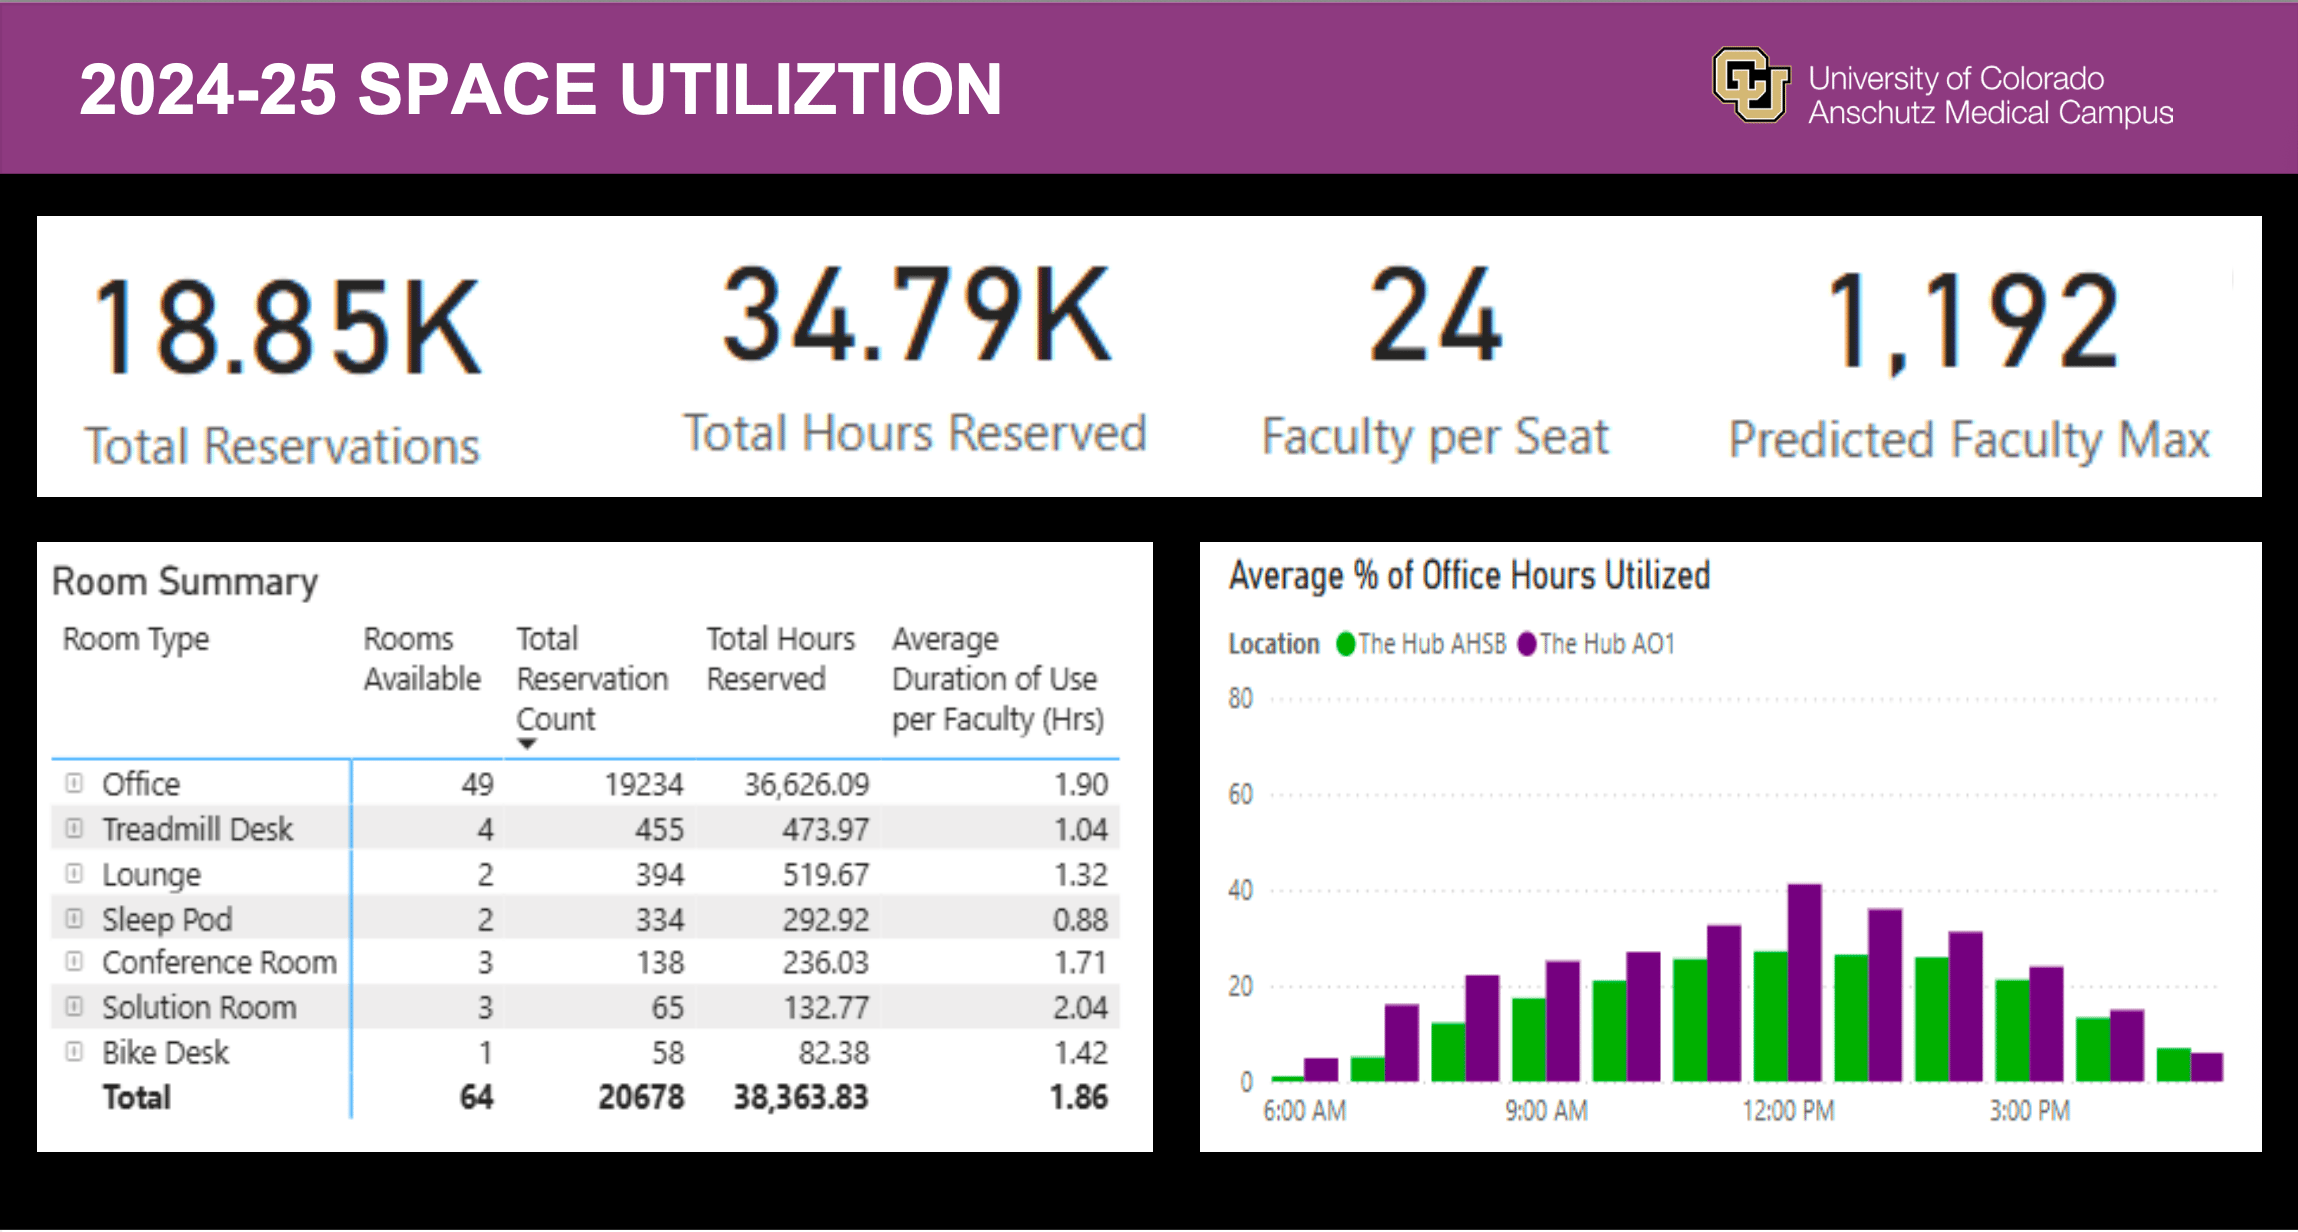The height and width of the screenshot is (1232, 2298).
Task: Select the Predicted Faculty Max 1,192 card
Action: (x=1968, y=360)
